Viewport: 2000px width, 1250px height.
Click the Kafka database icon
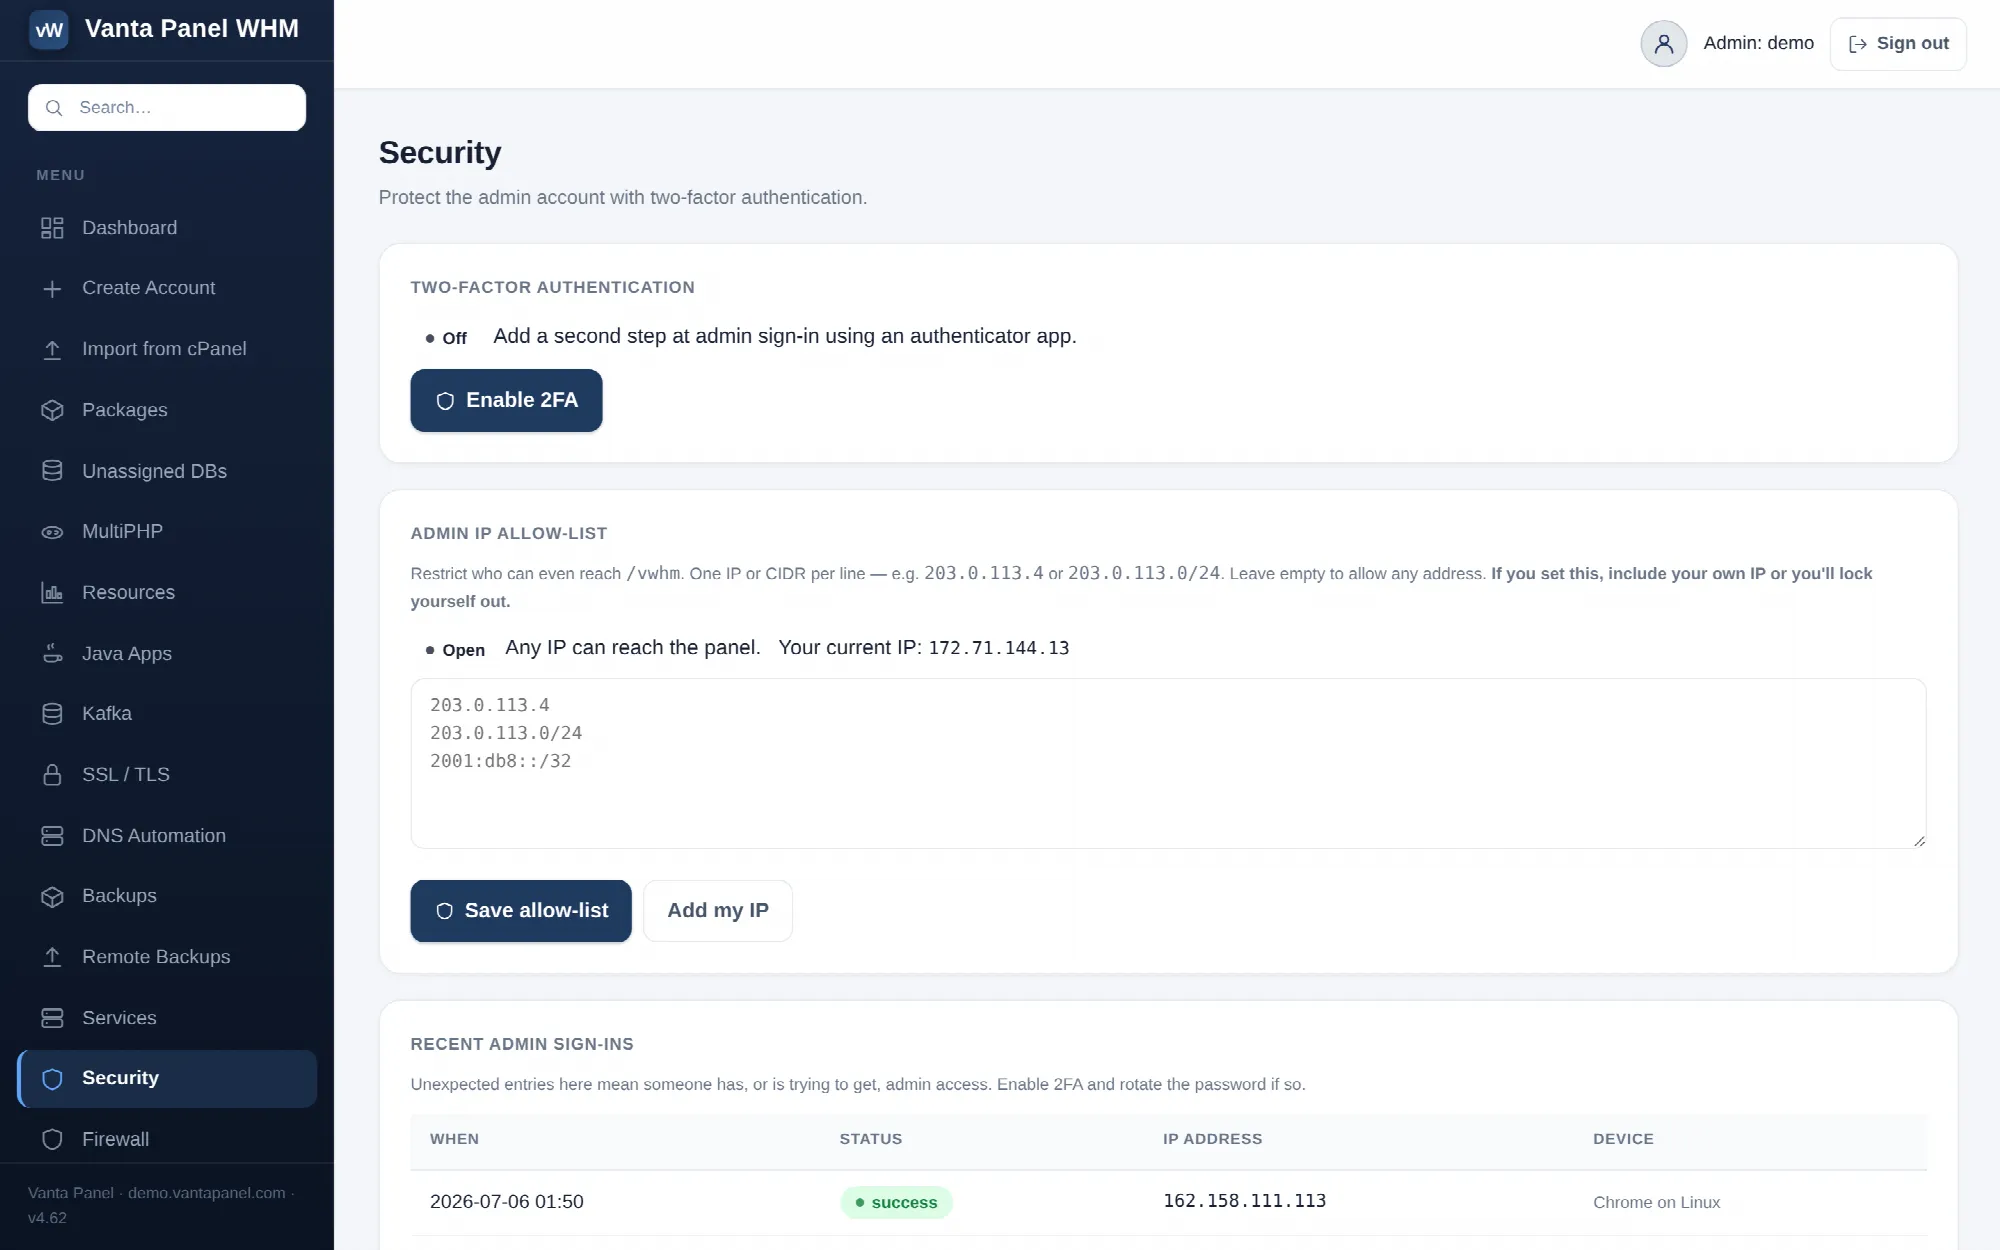(x=52, y=714)
